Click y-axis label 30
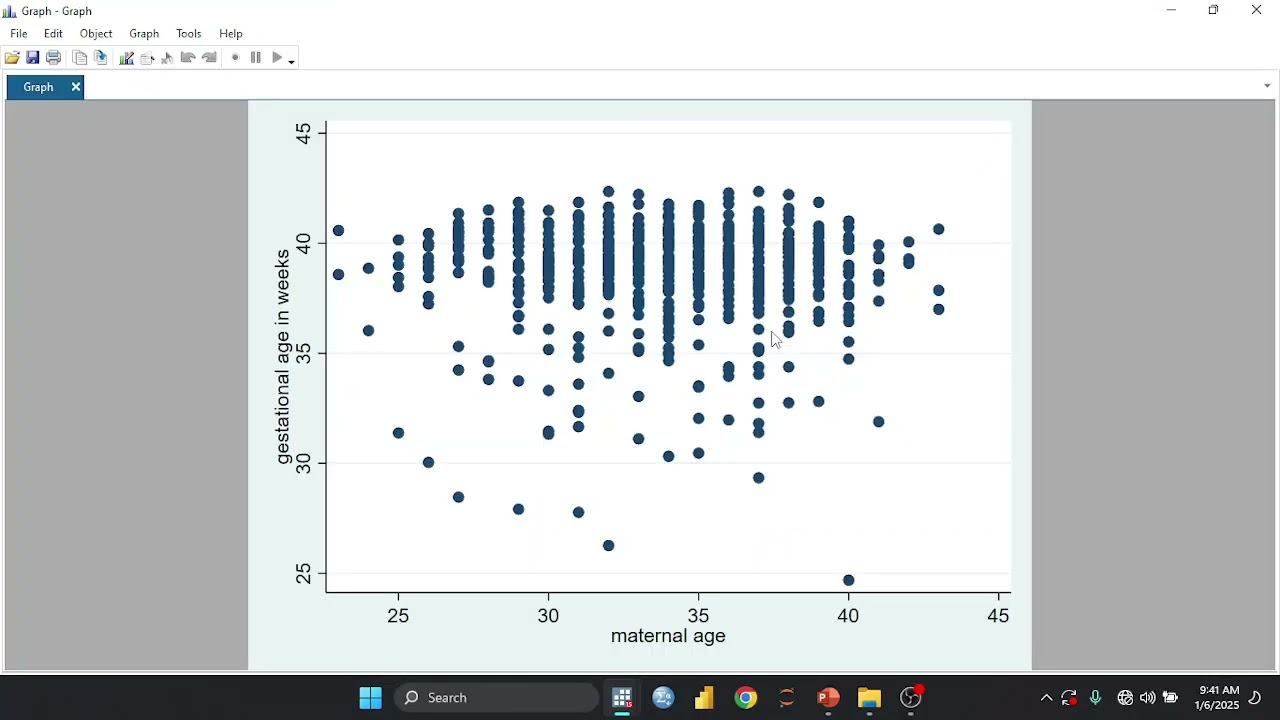 [x=304, y=463]
